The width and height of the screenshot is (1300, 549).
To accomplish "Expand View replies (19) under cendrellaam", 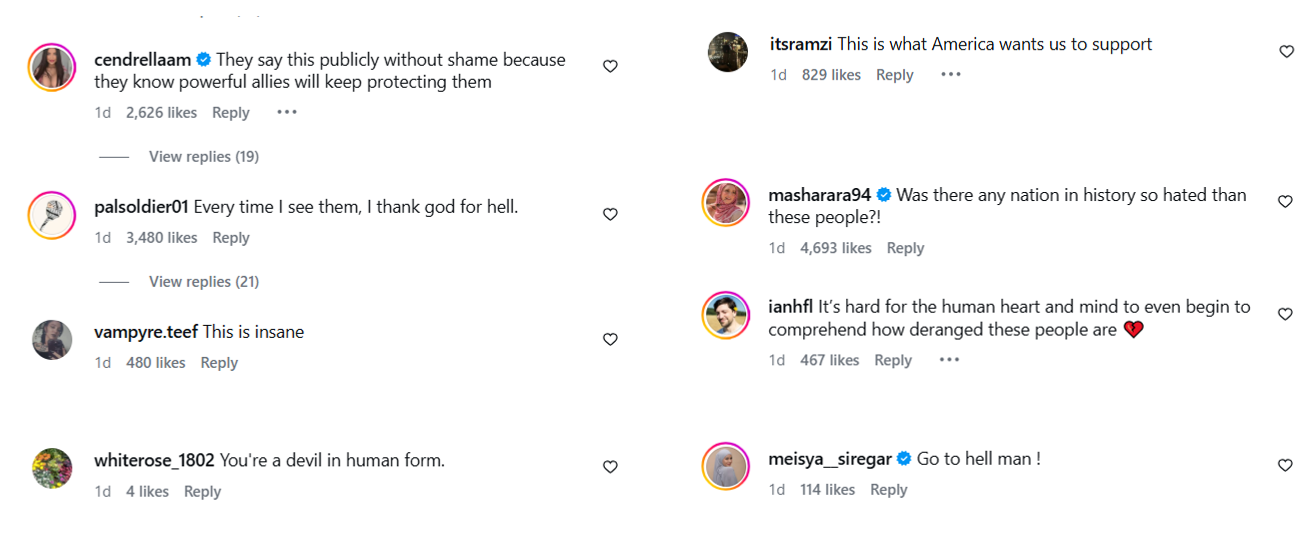I will point(204,157).
